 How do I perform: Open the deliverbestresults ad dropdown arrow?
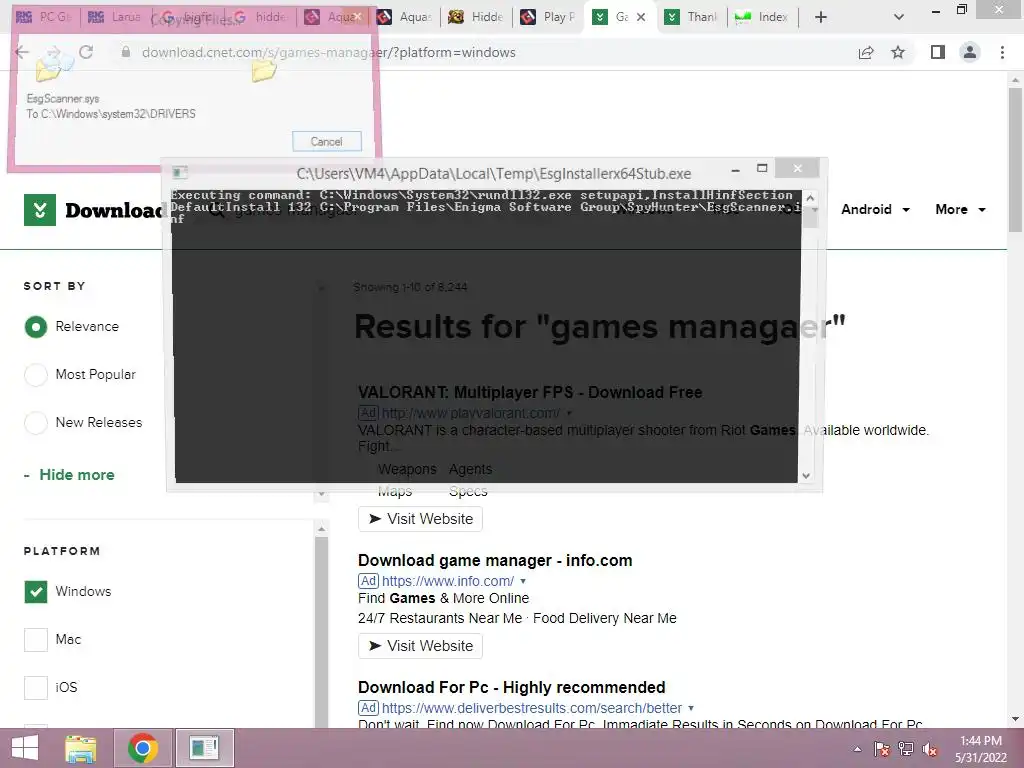(691, 708)
